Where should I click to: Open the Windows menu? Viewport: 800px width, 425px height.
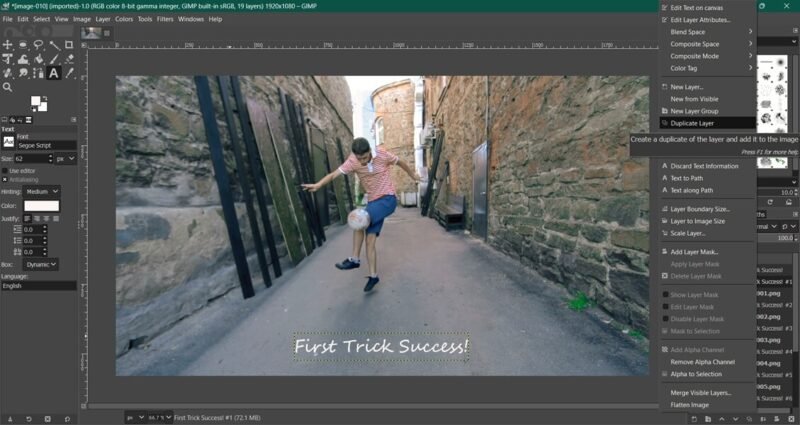tap(191, 19)
